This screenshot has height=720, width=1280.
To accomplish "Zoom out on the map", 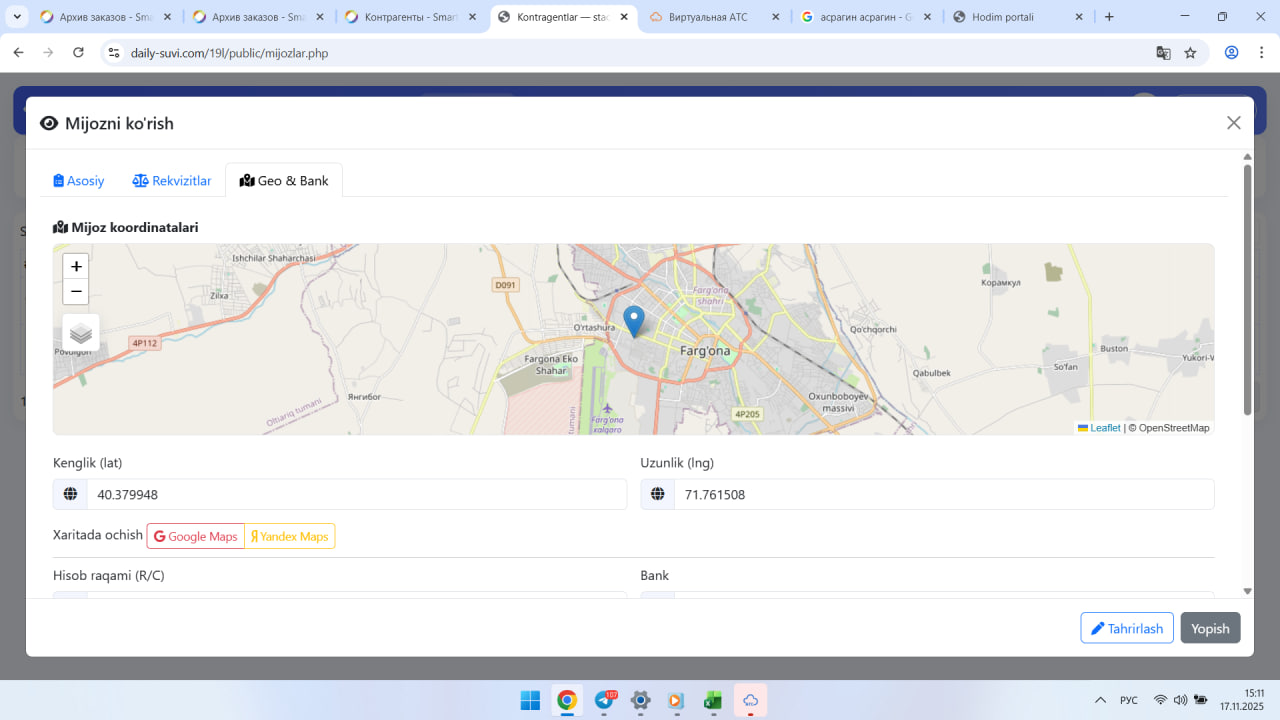I will tap(76, 292).
